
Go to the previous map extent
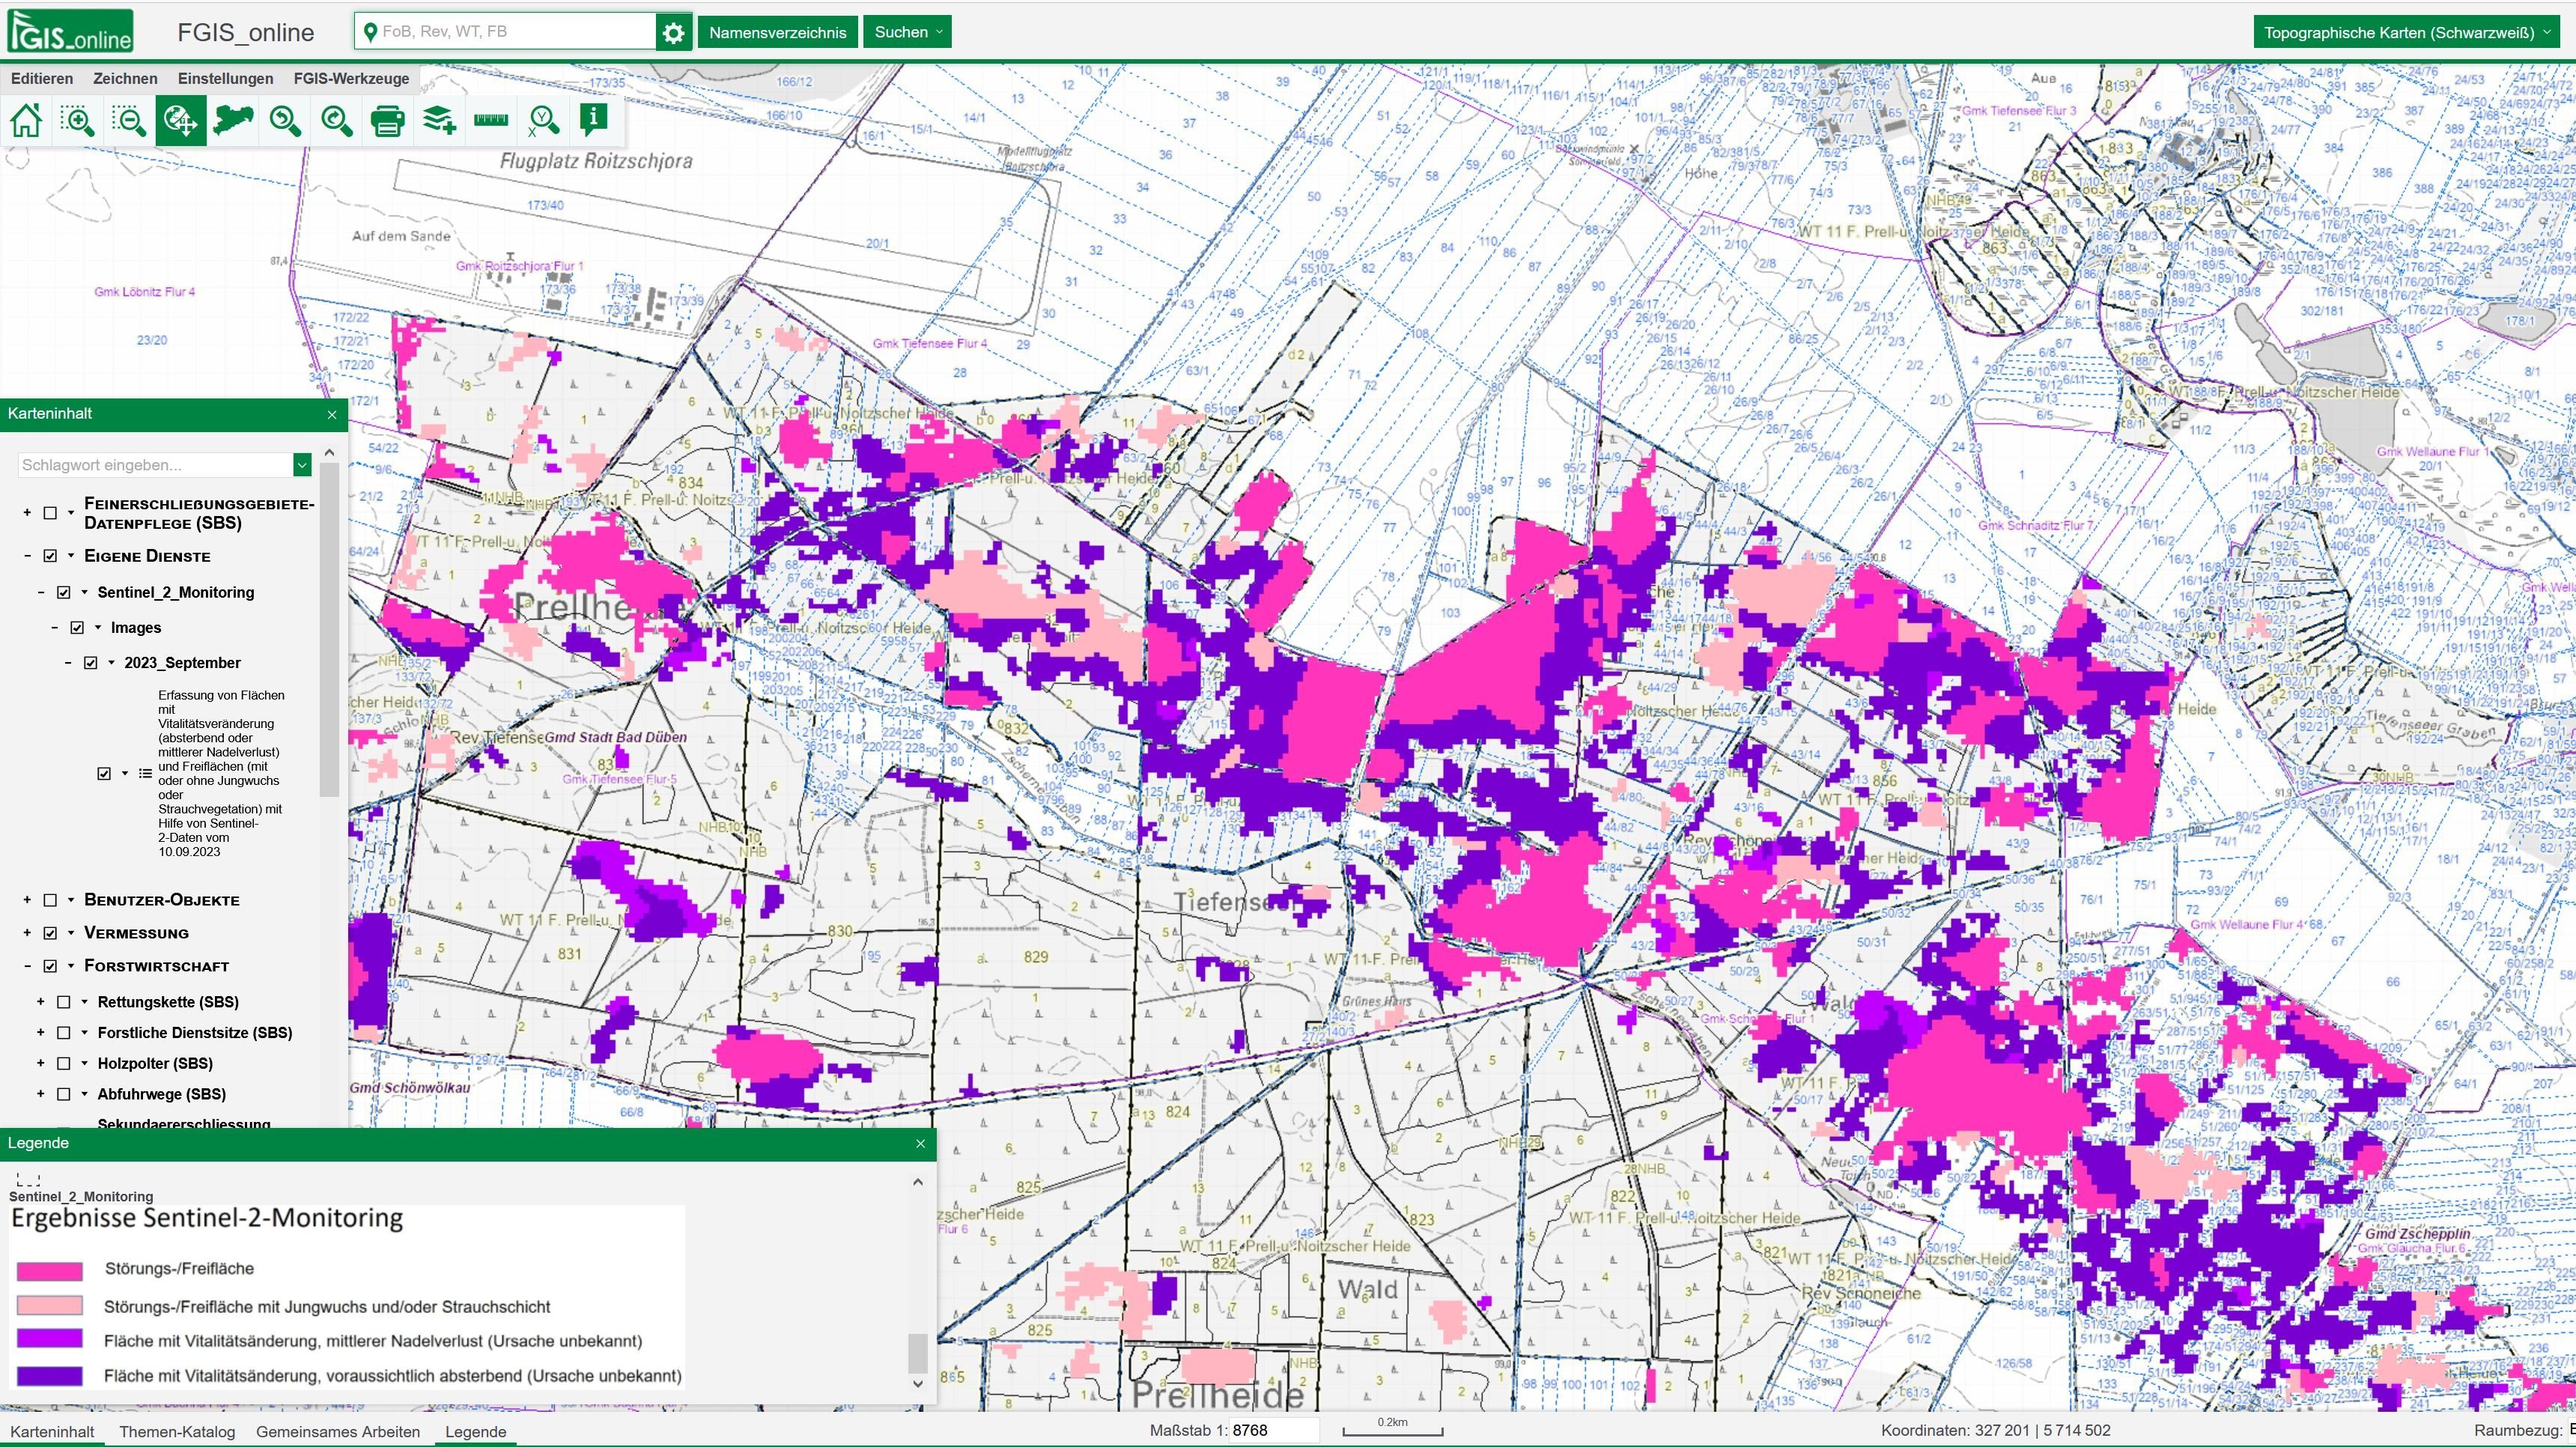click(x=285, y=121)
